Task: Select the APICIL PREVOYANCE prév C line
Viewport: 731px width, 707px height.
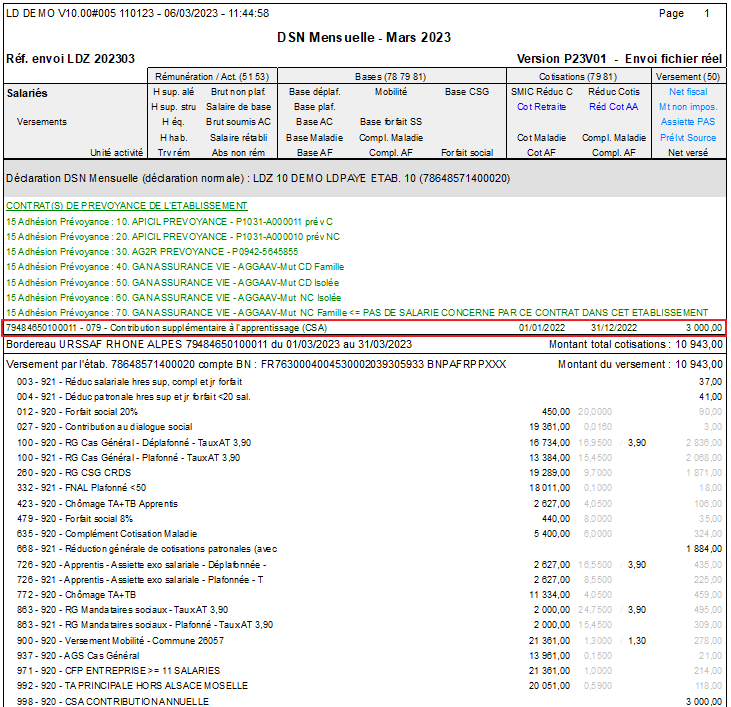Action: coord(169,220)
